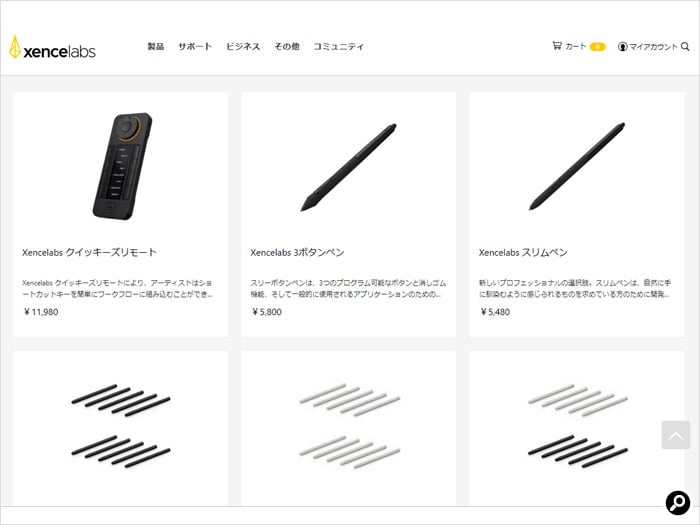This screenshot has width=700, height=525.
Task: Open the マイアカウント user icon
Action: 622,46
